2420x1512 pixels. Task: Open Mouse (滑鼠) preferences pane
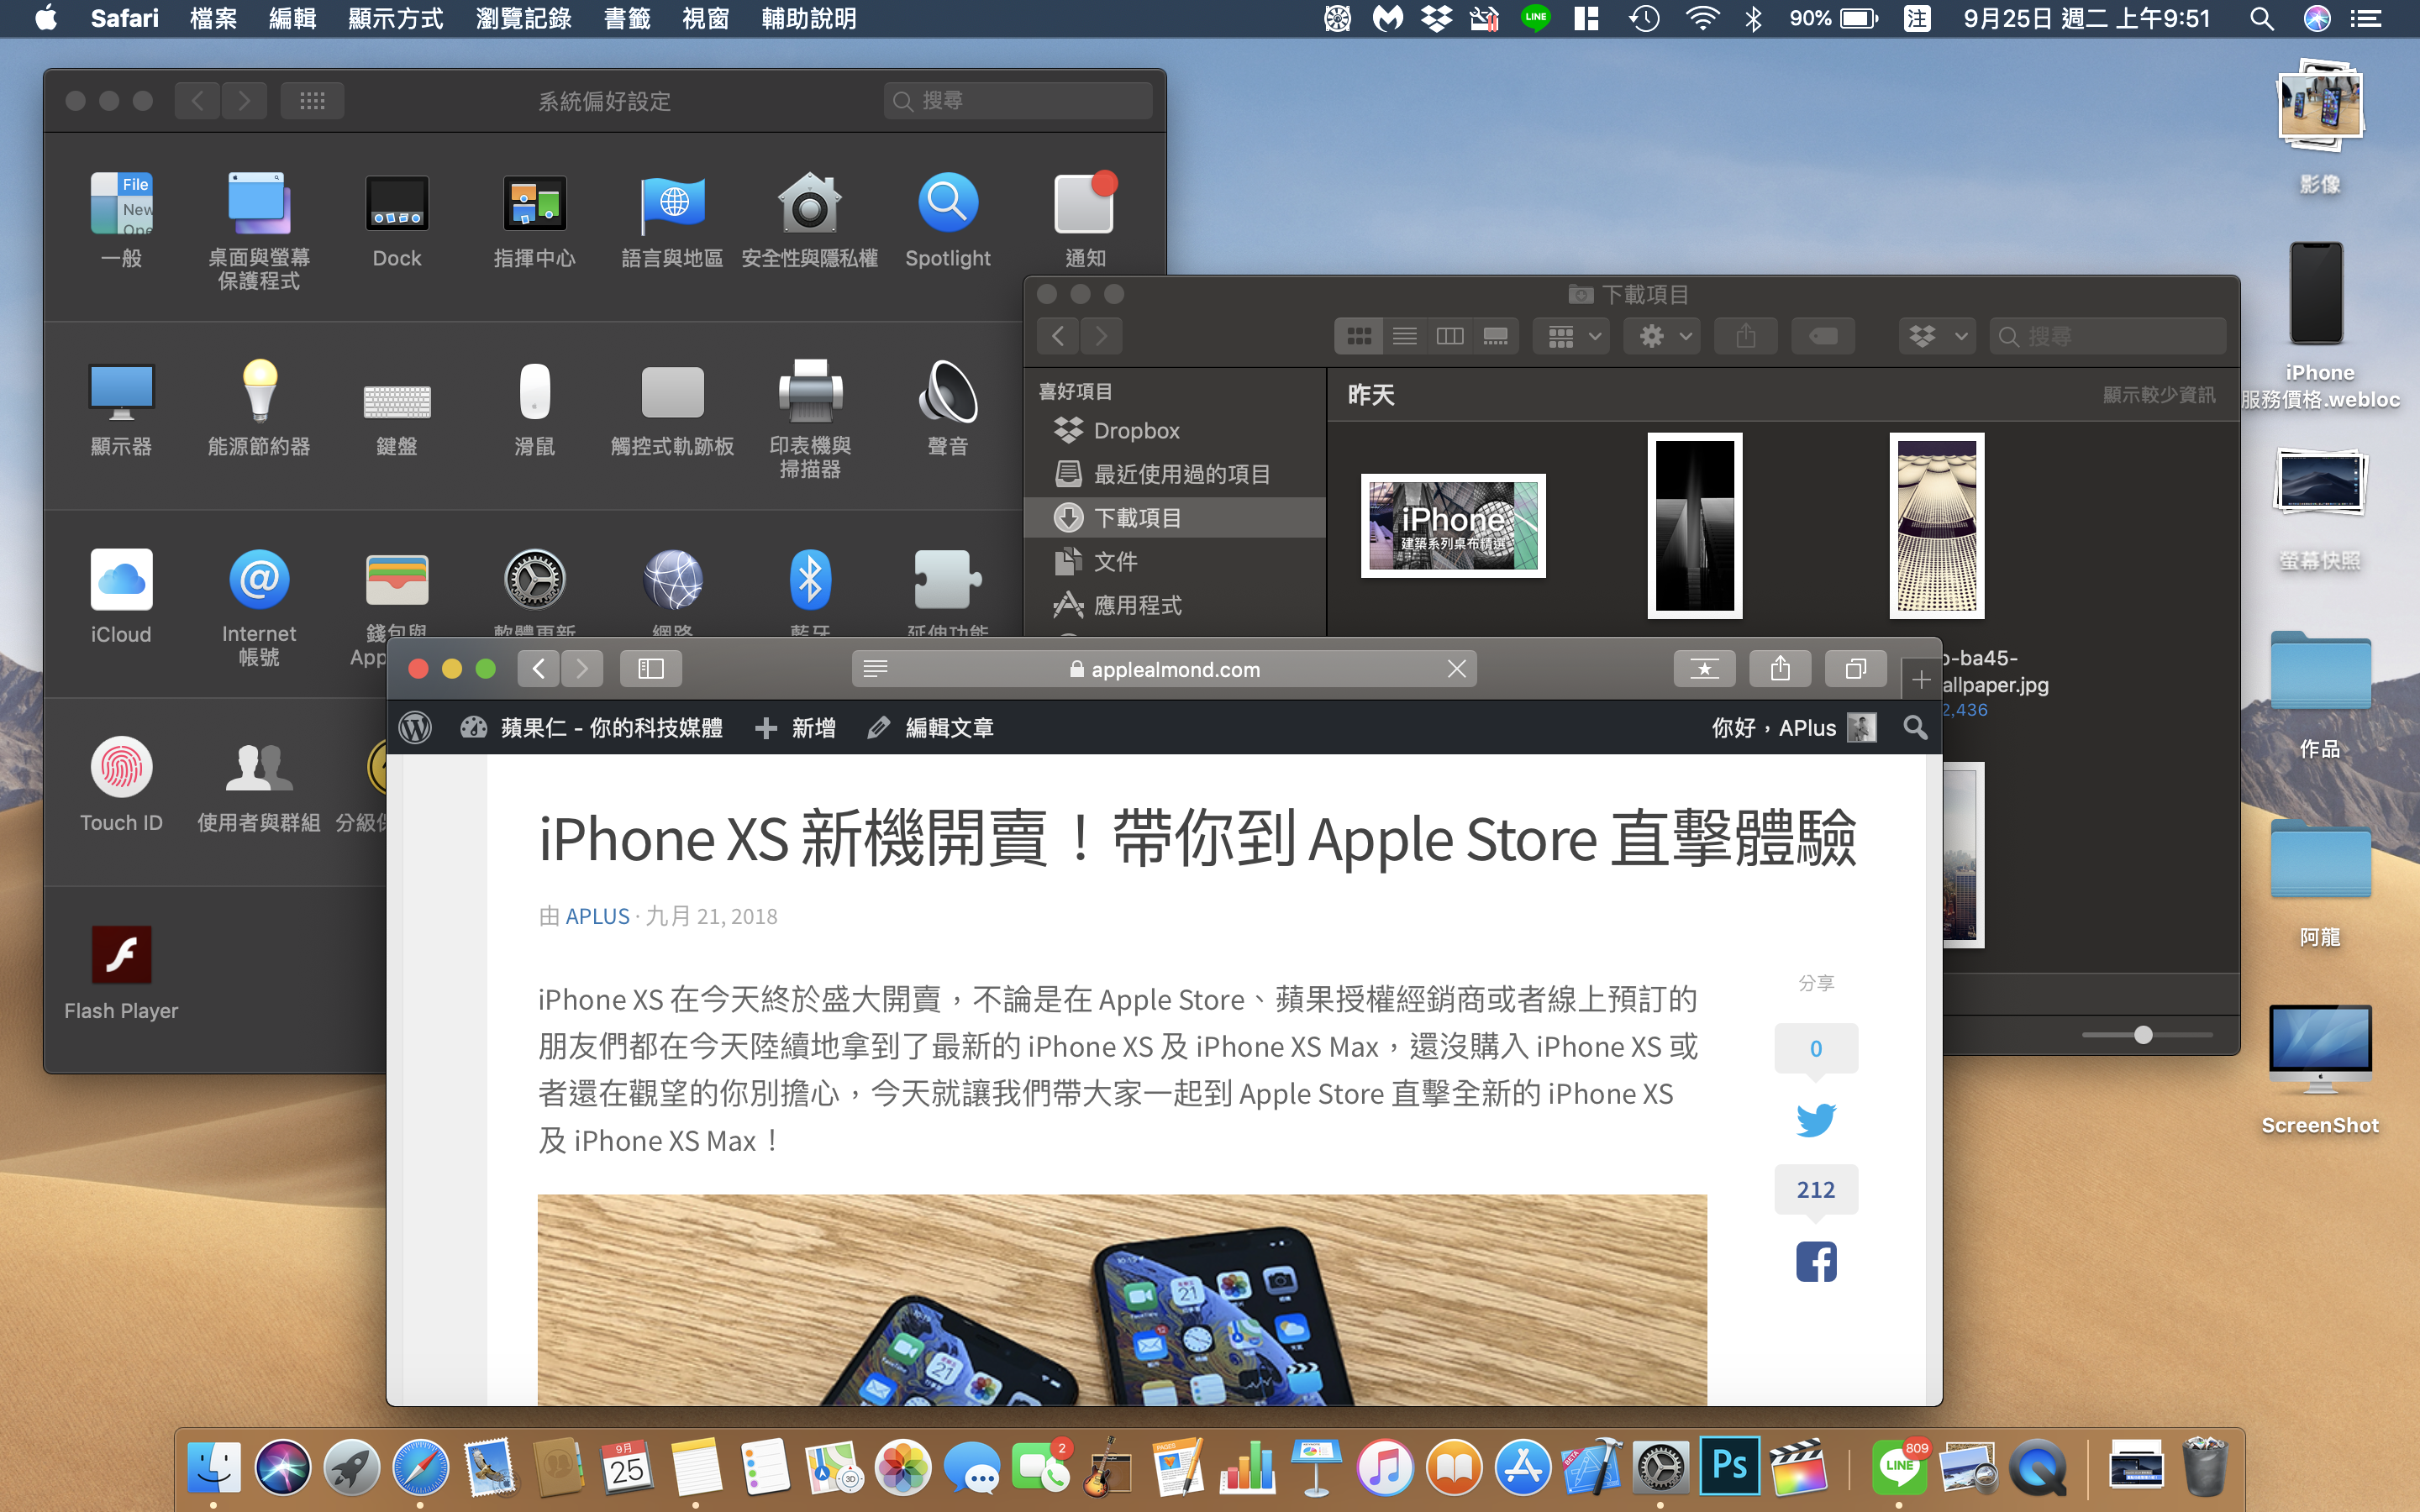pyautogui.click(x=534, y=409)
